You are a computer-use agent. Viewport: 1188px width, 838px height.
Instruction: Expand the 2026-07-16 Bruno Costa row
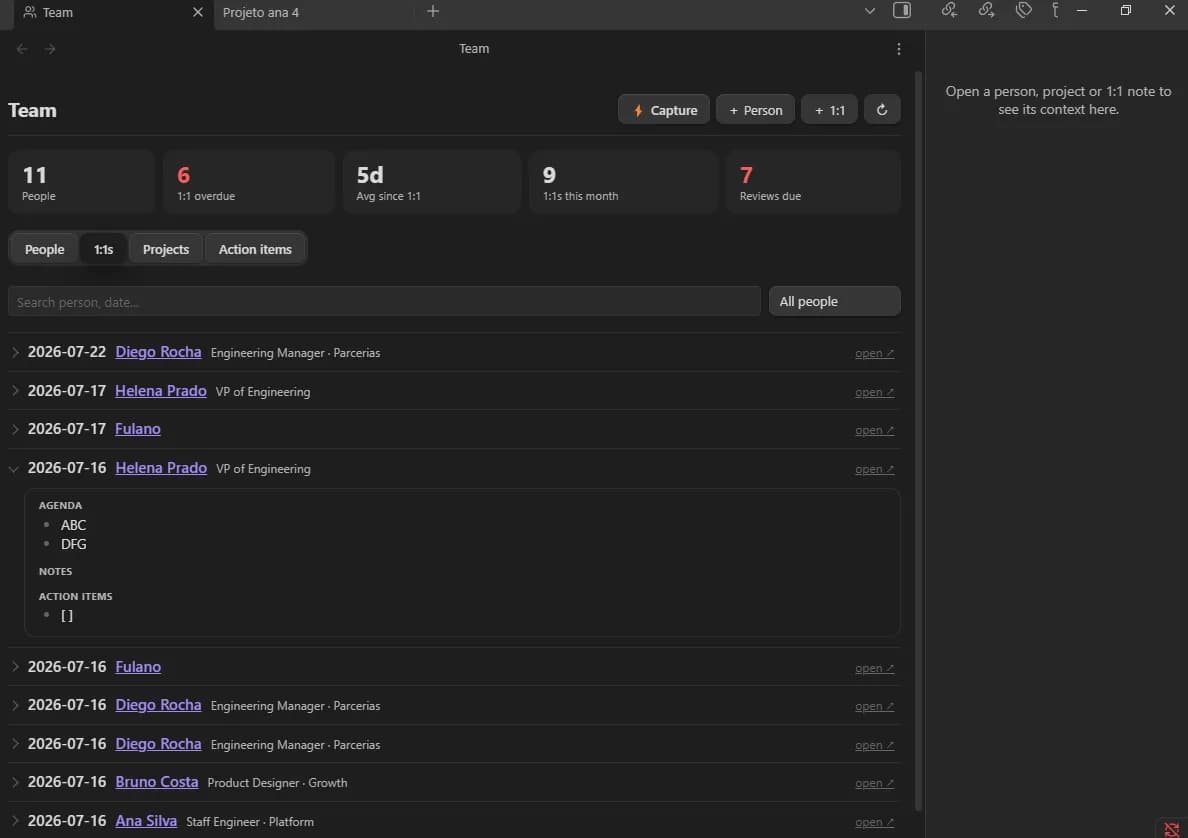coord(15,782)
